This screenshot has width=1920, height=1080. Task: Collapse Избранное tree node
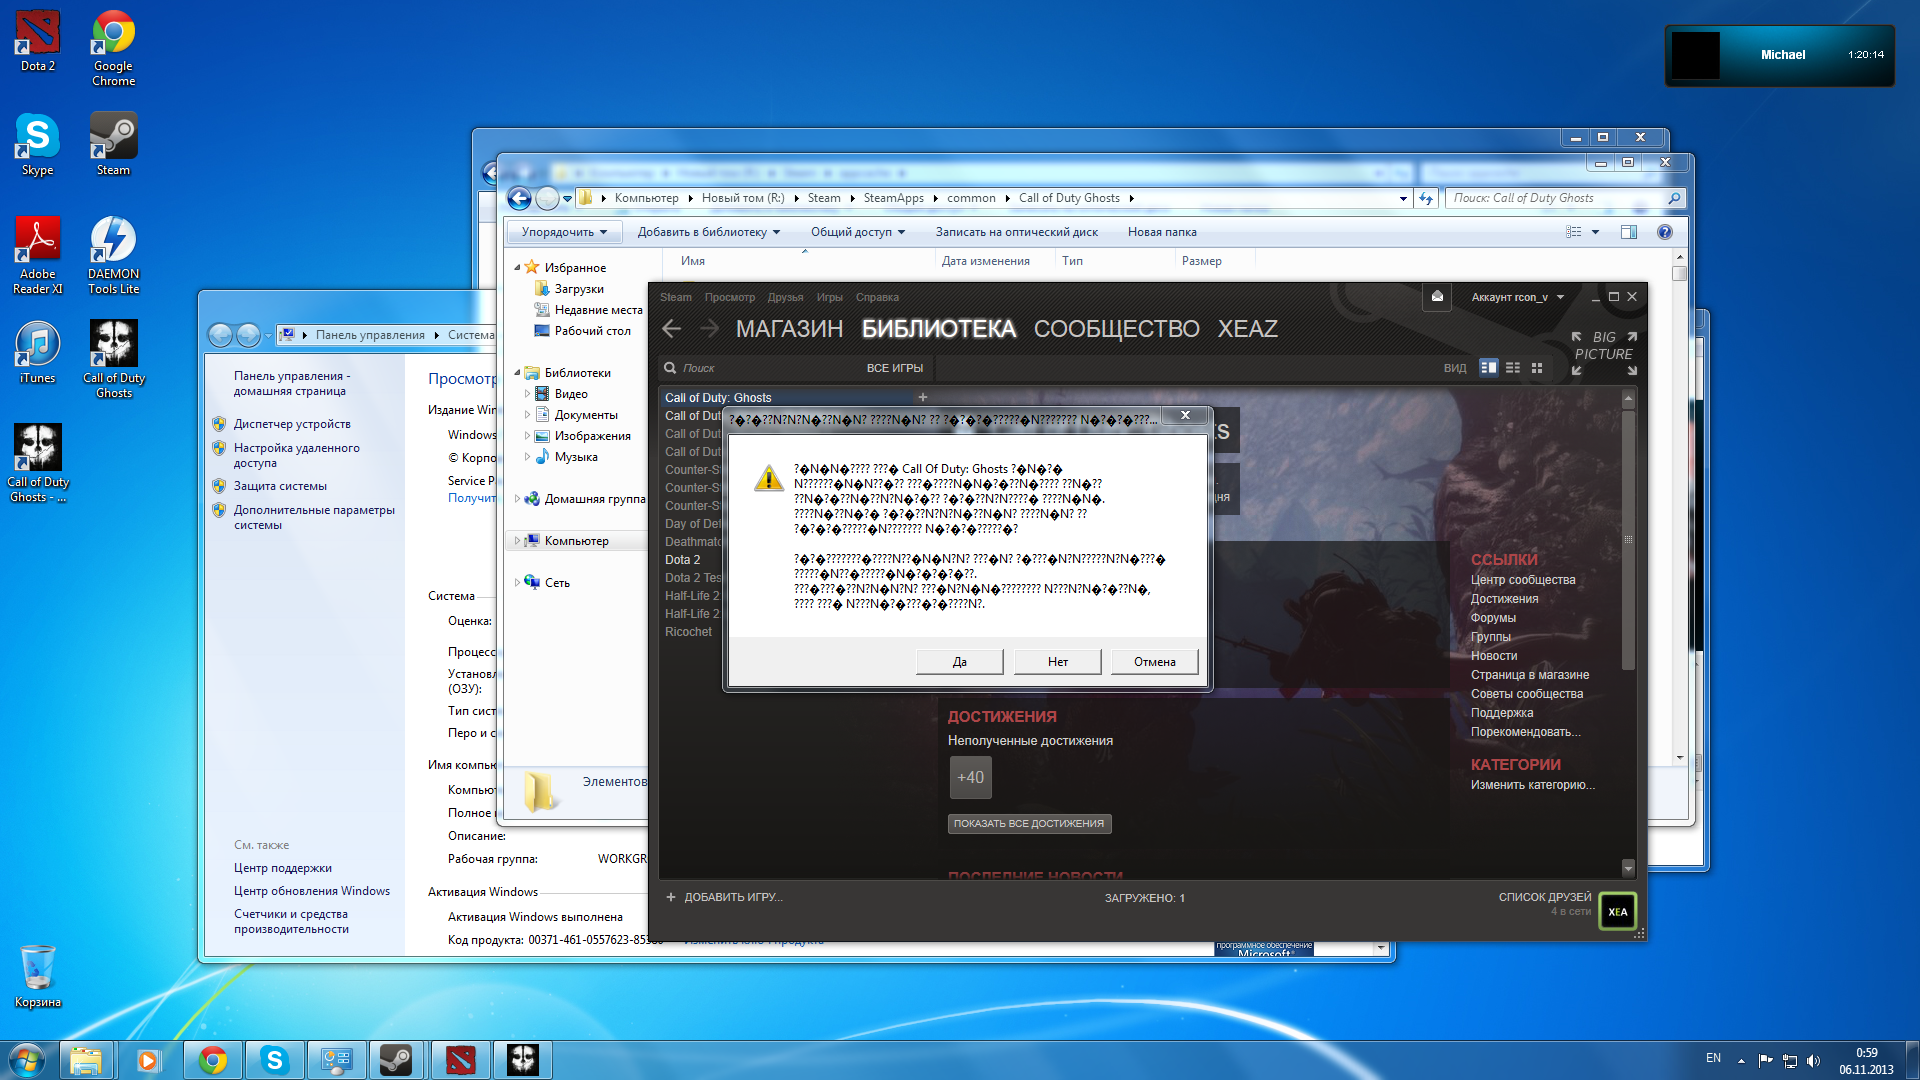point(518,268)
